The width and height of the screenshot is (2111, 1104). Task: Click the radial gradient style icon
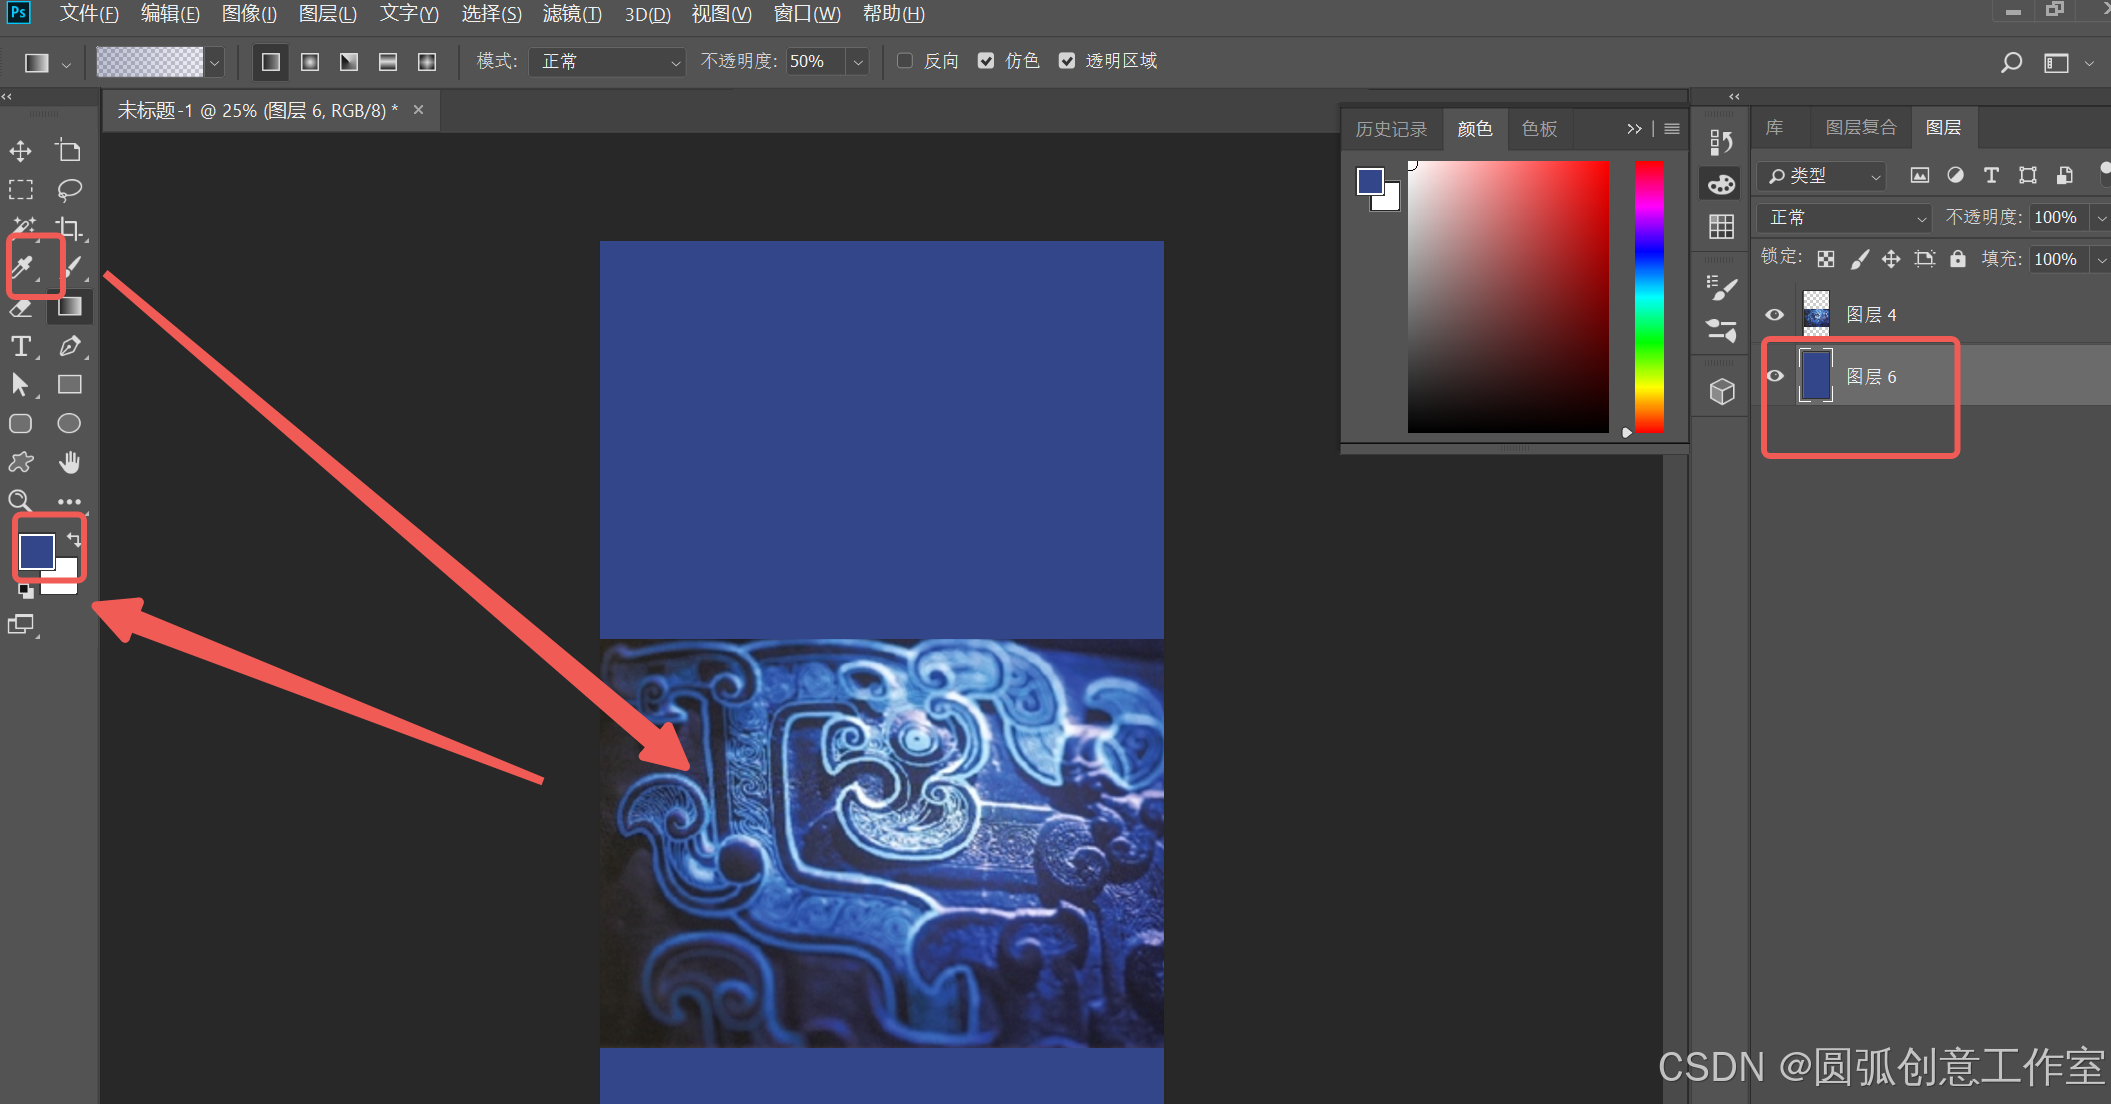[x=310, y=62]
